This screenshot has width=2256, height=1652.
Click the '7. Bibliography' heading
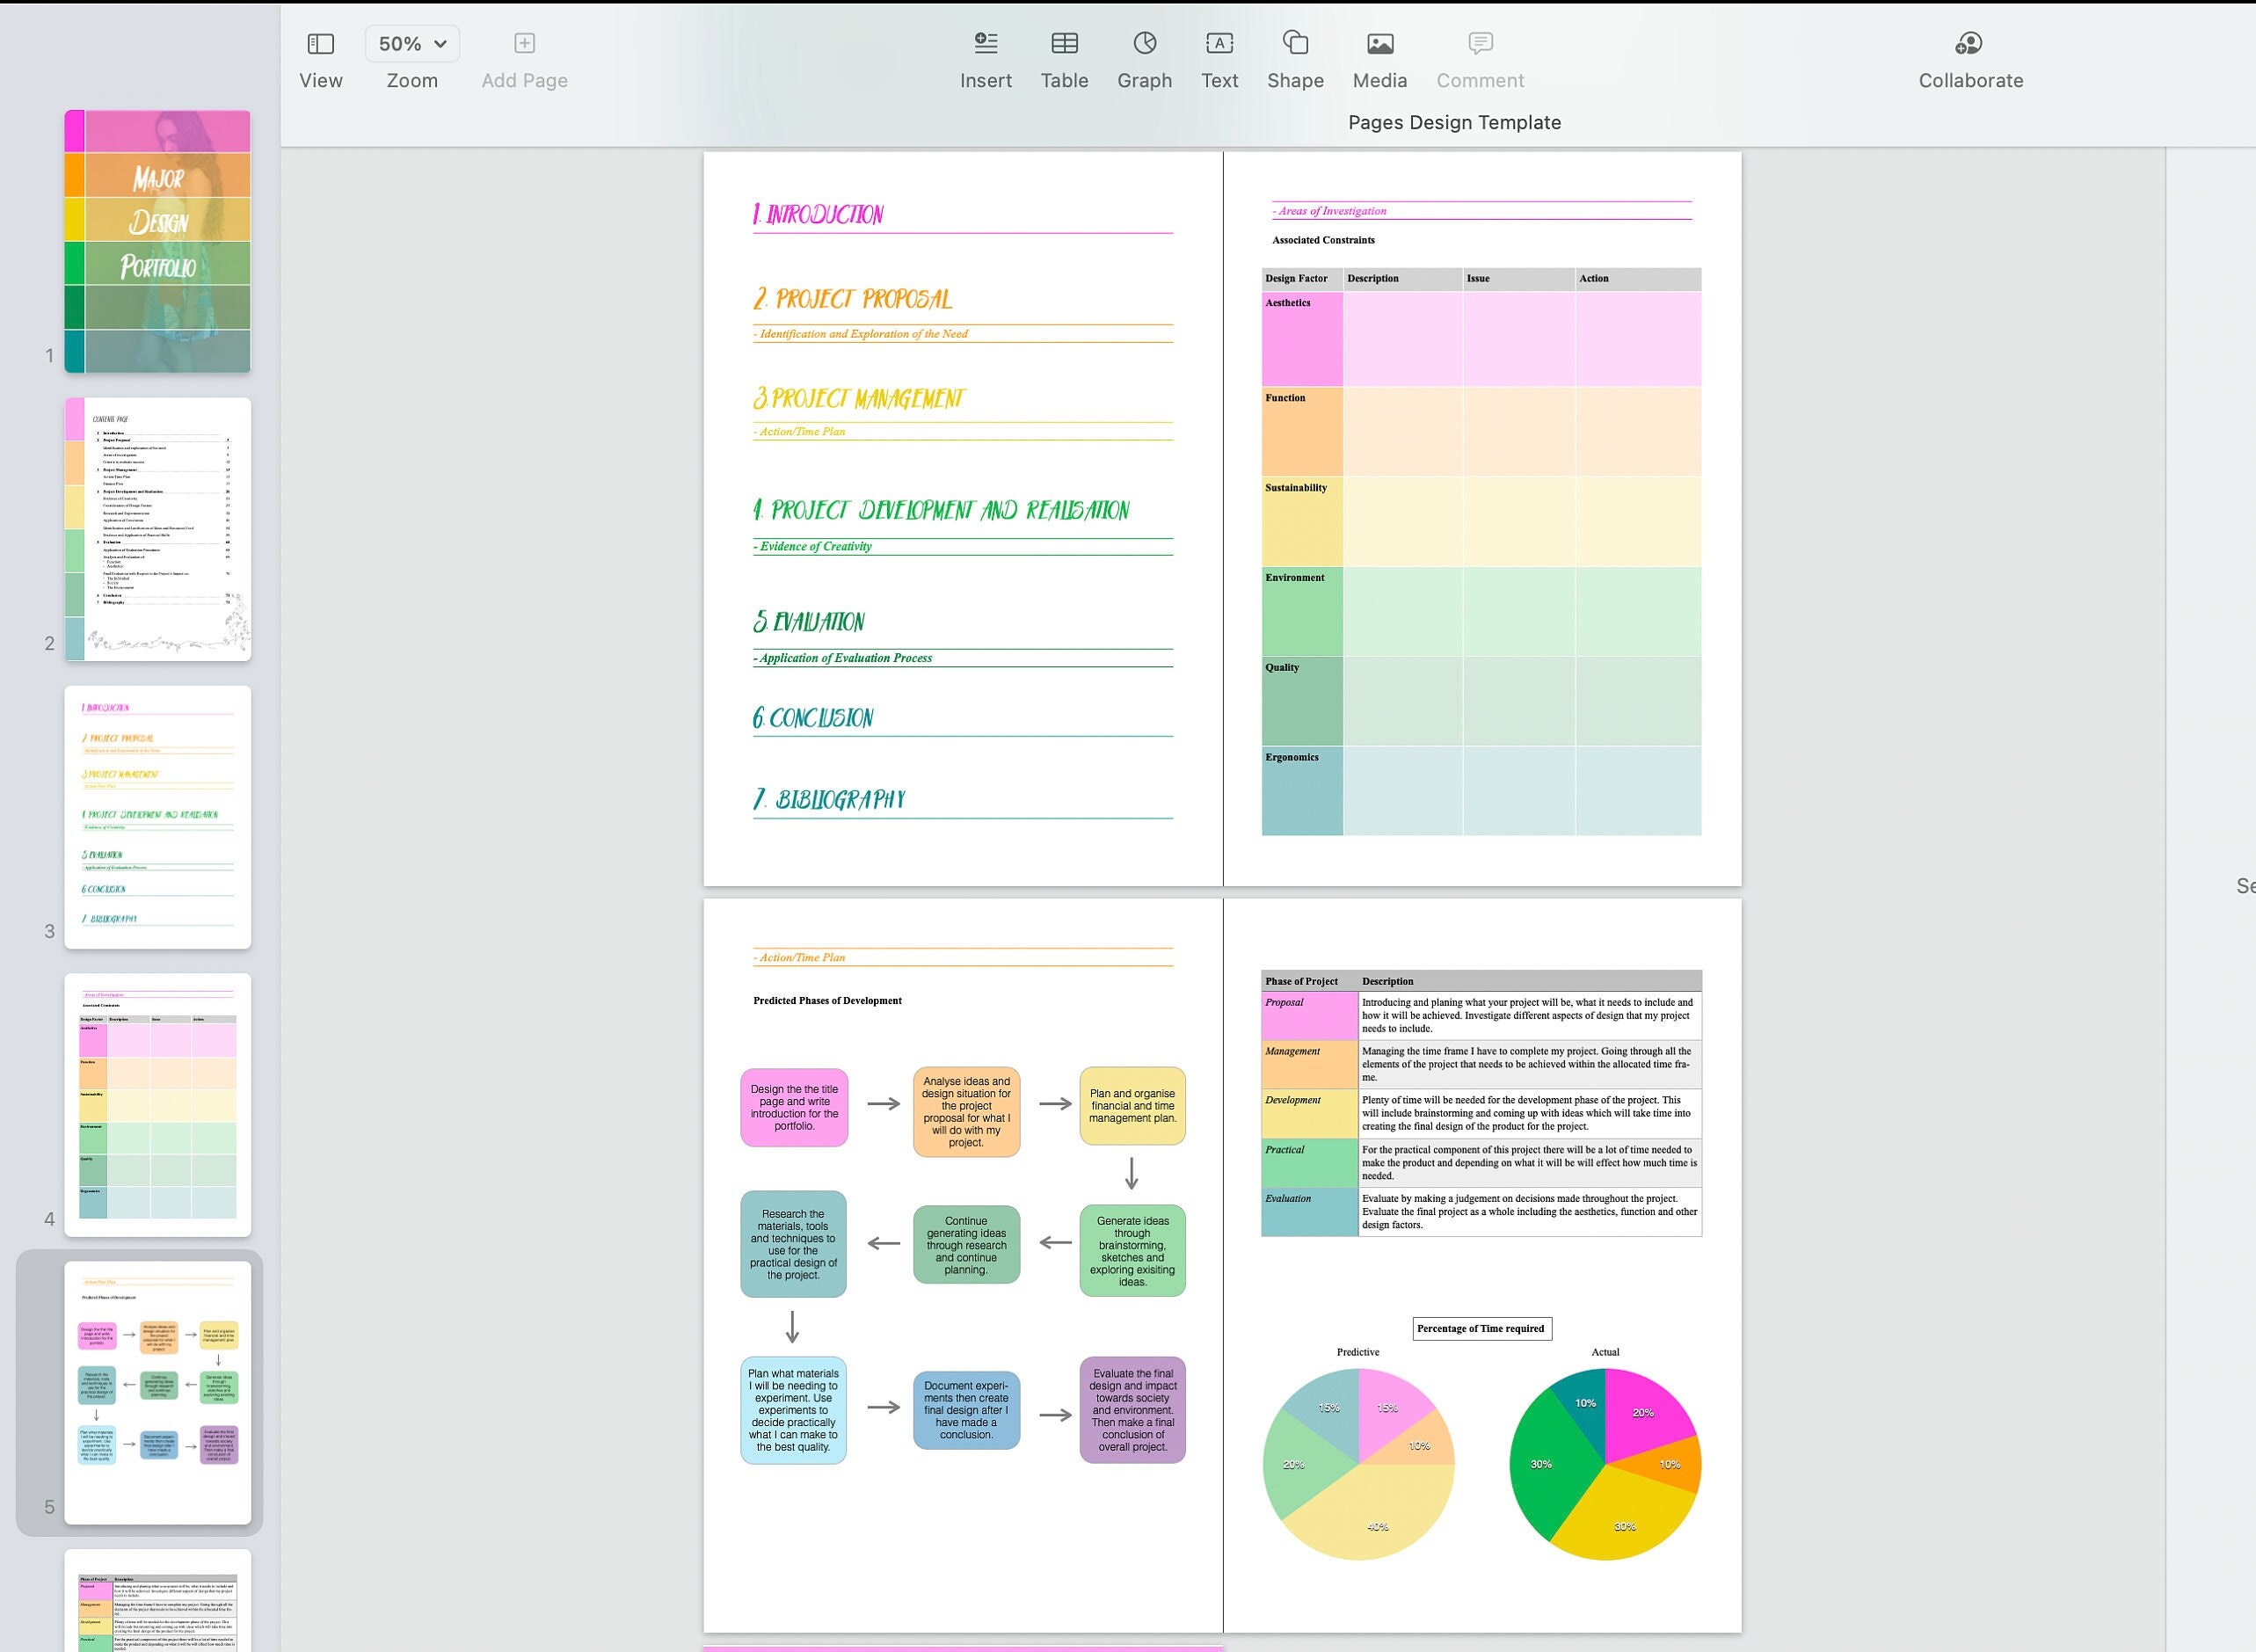829,799
